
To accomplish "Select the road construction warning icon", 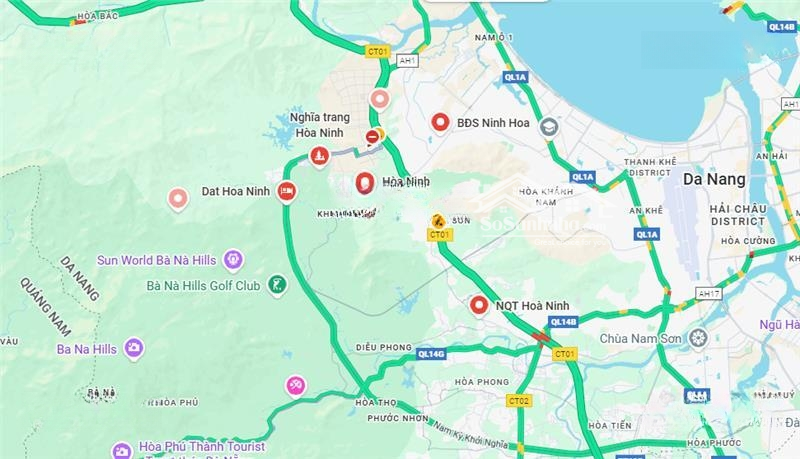I will (437, 221).
